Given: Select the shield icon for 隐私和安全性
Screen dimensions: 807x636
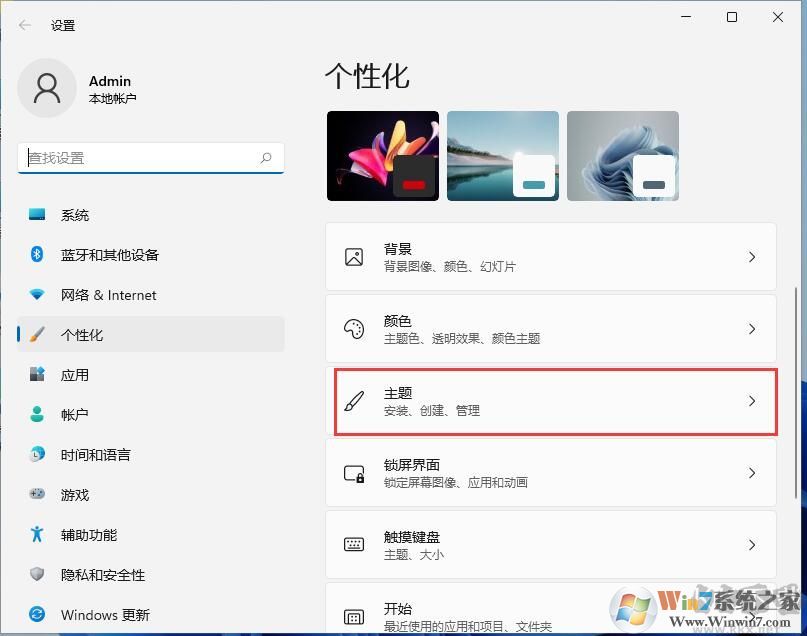Looking at the screenshot, I should (35, 575).
